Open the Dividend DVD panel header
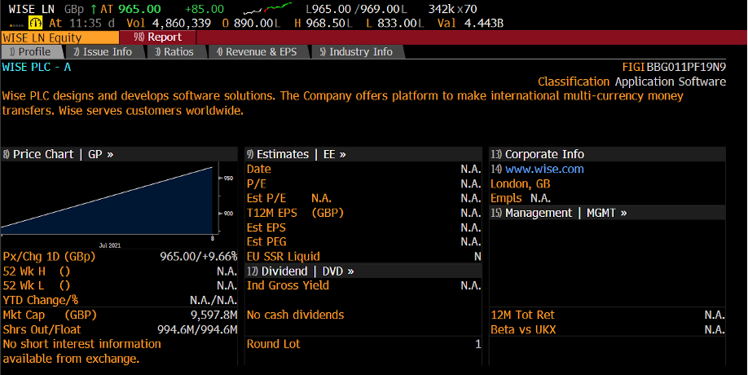Viewport: 748px width, 375px height. (x=363, y=271)
